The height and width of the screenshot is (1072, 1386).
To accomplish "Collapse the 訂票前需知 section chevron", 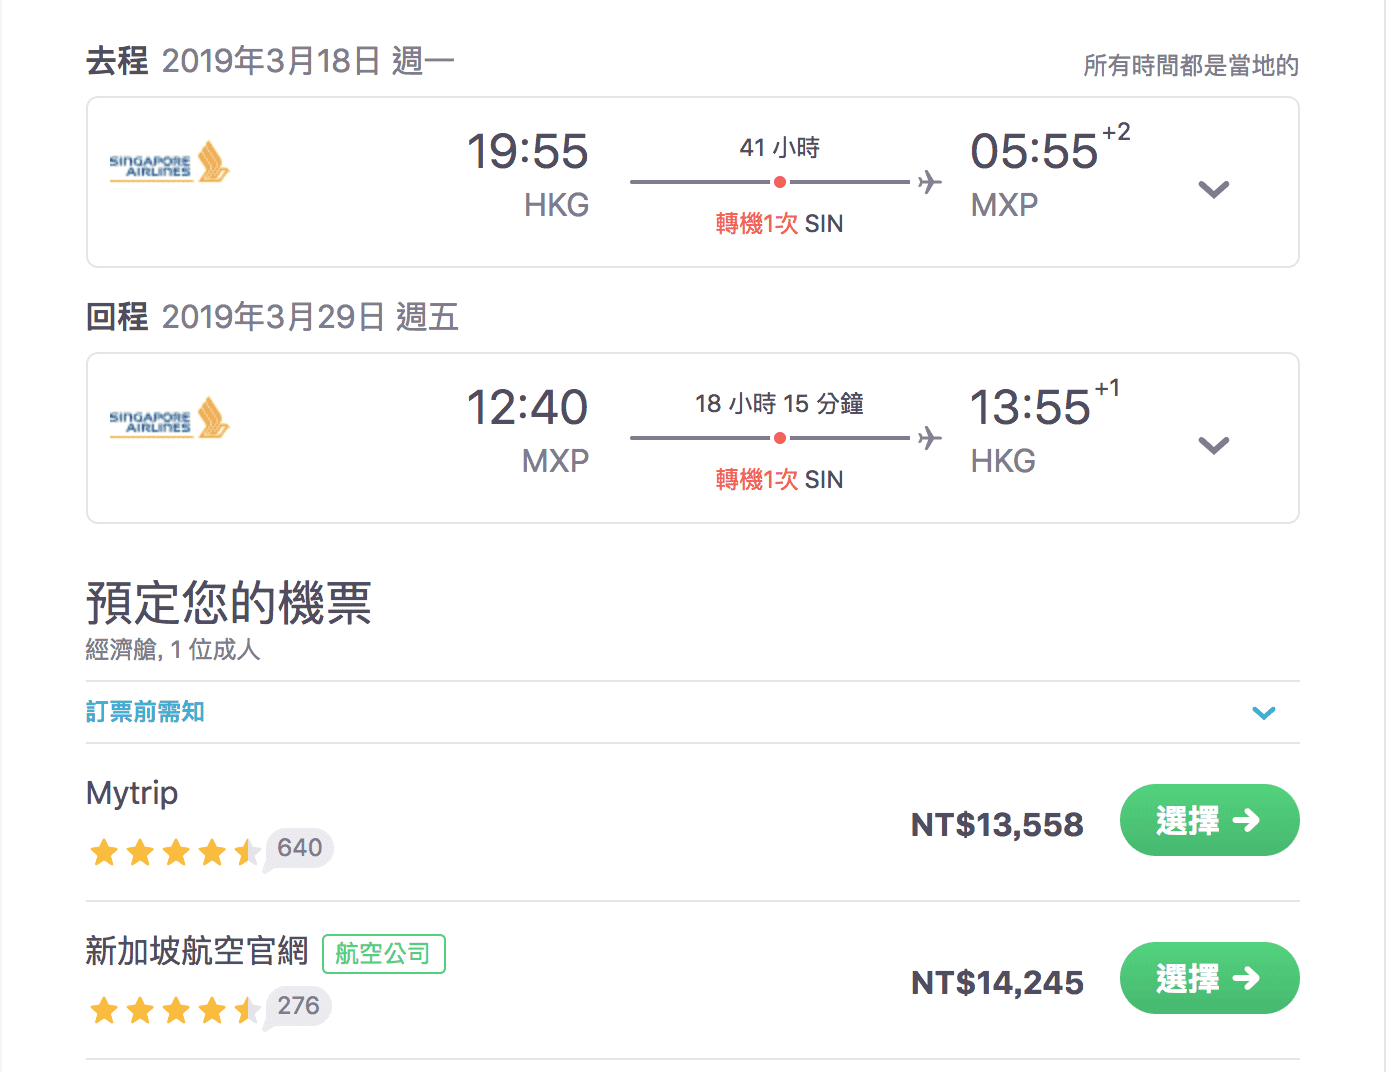I will [1264, 712].
